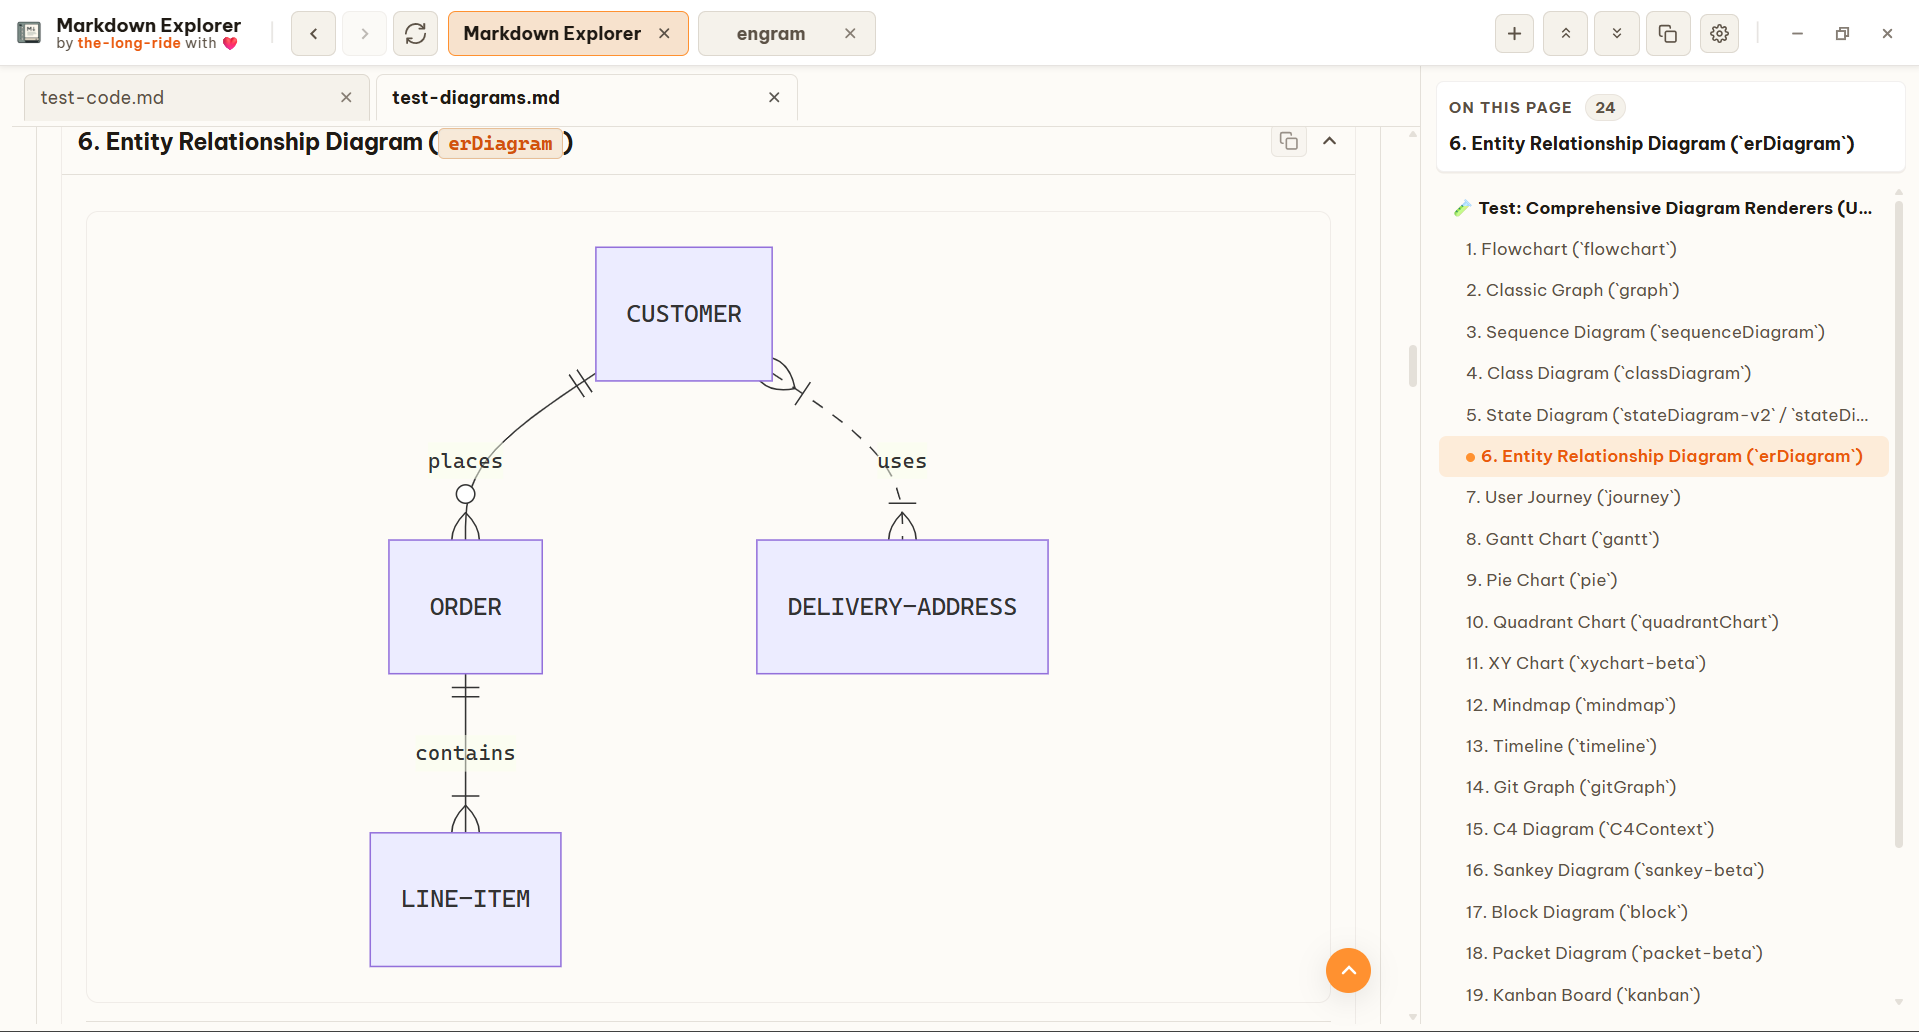Switch to the engram workspace tab
The height and width of the screenshot is (1032, 1919).
point(771,33)
